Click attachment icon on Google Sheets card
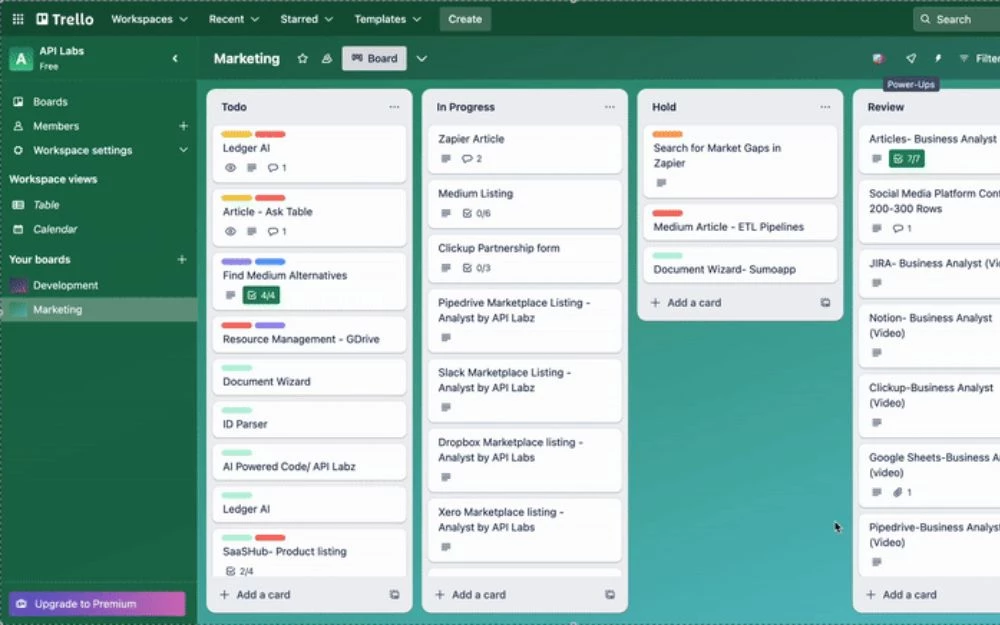The width and height of the screenshot is (1000, 625). [898, 492]
